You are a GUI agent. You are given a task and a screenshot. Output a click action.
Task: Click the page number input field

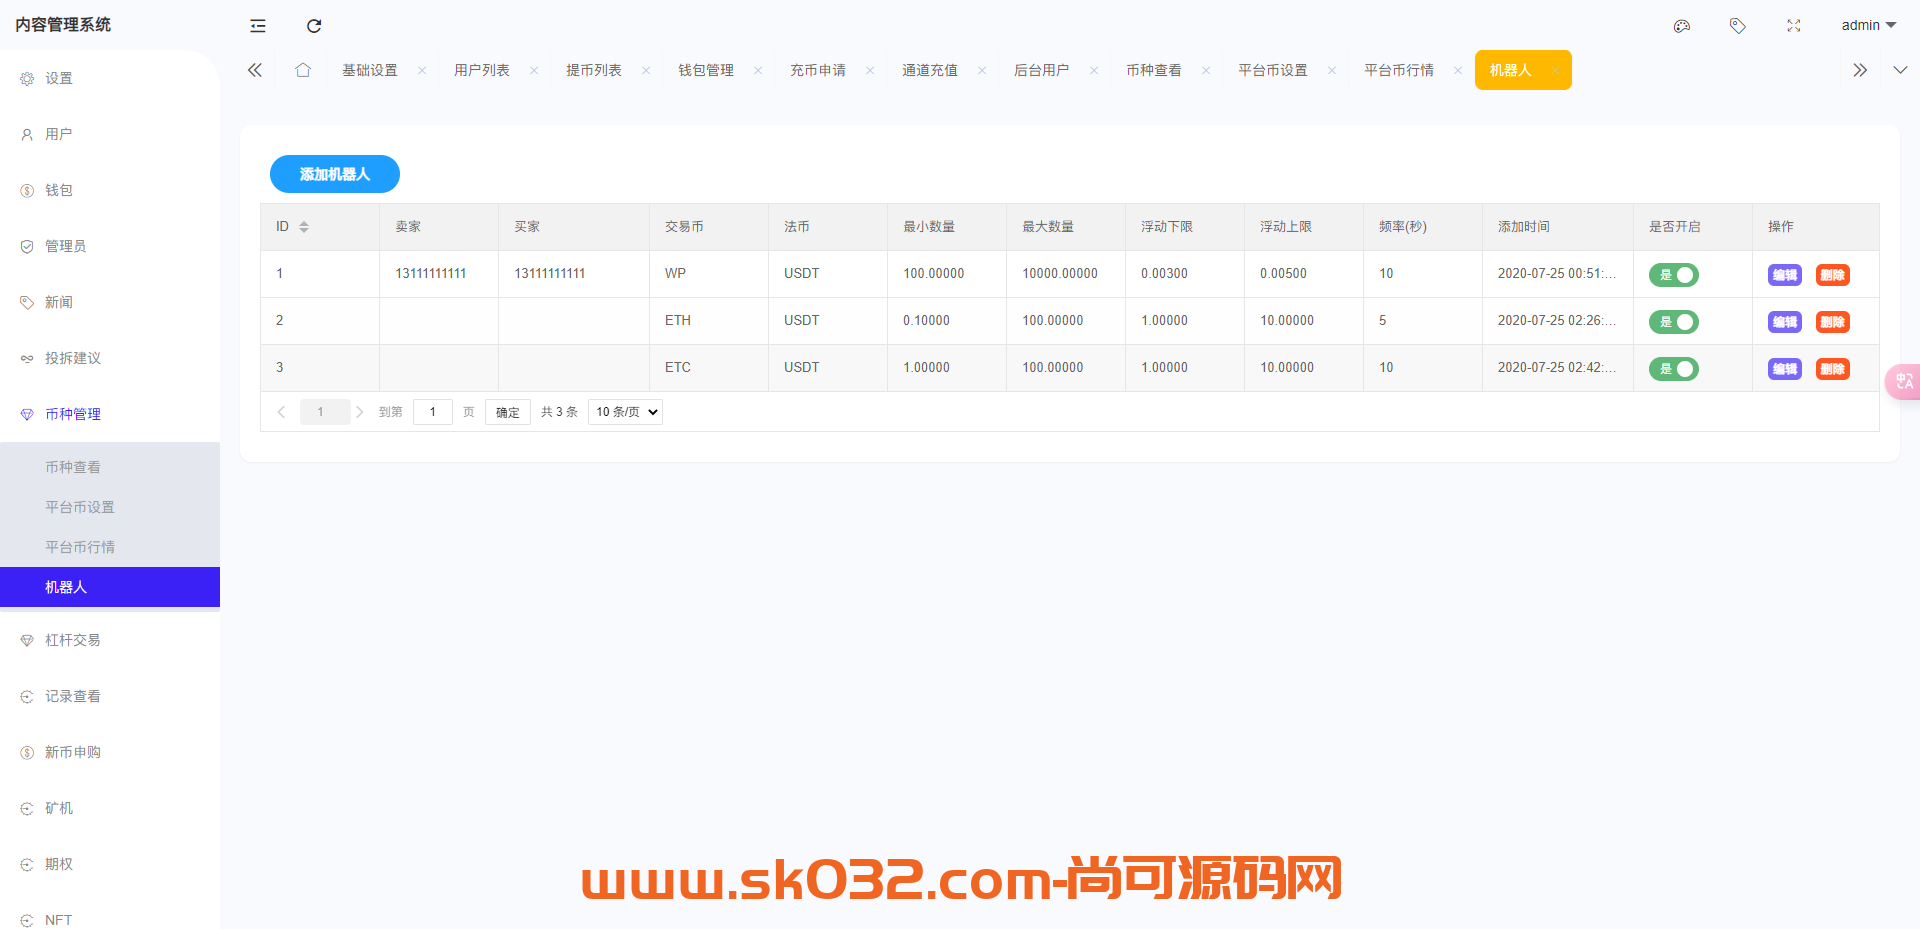433,412
